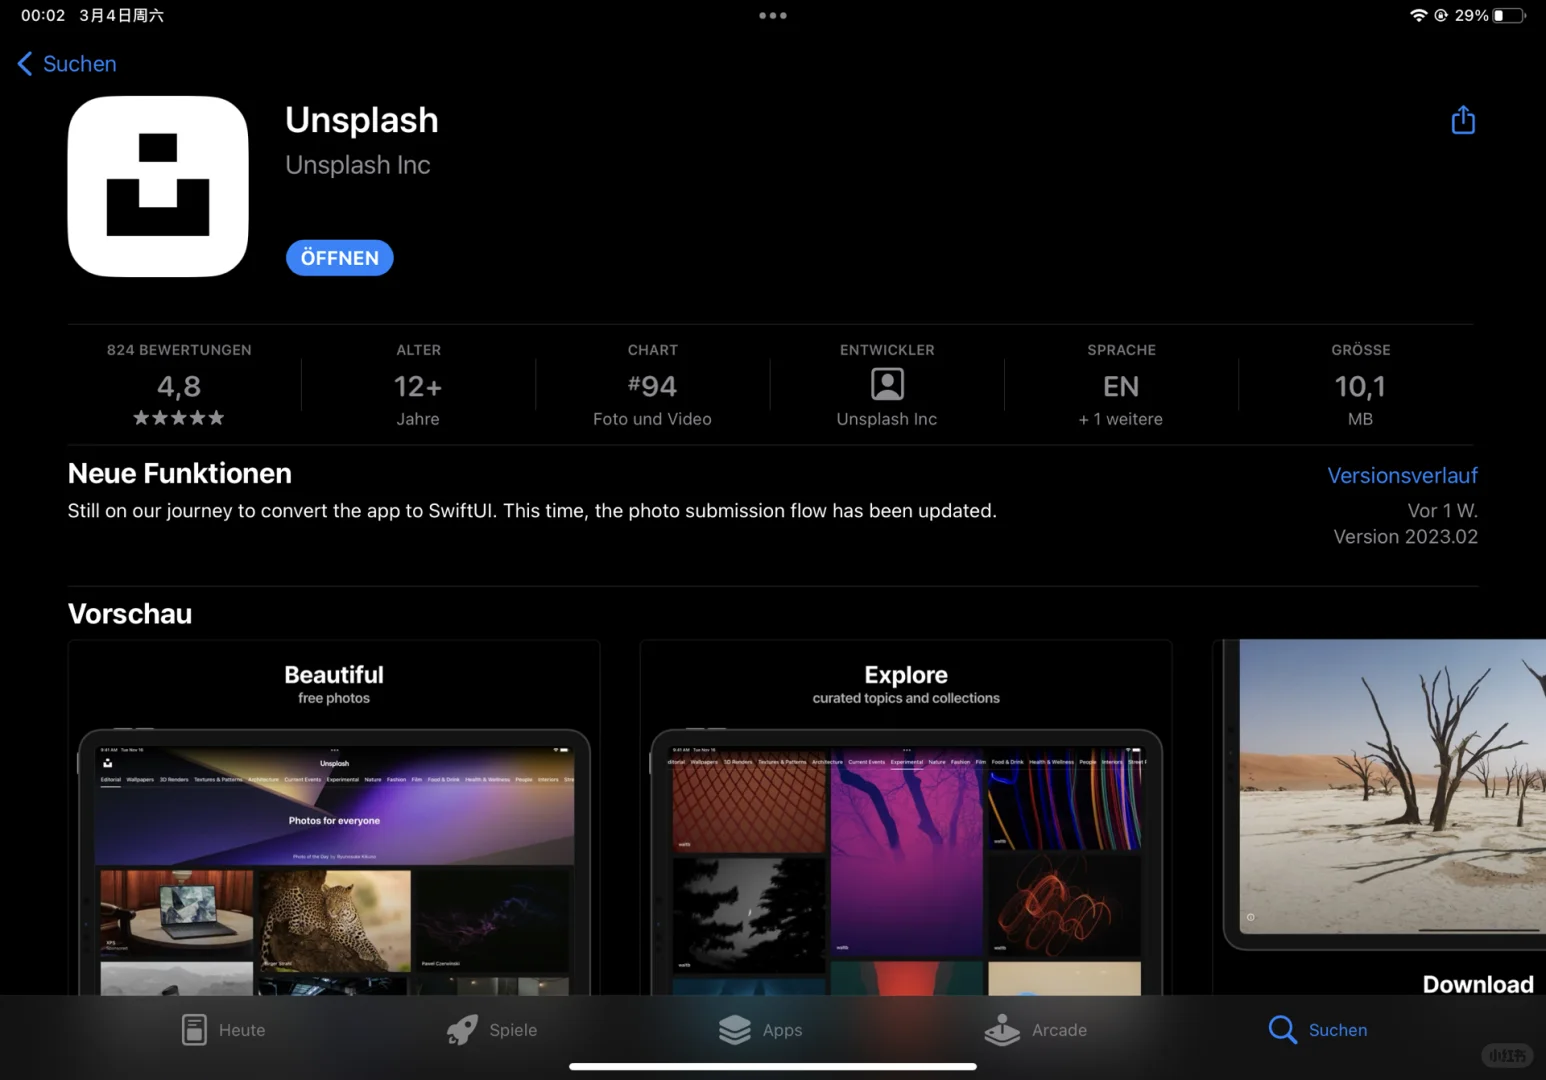Tap the 00:02 clock in the status bar
The height and width of the screenshot is (1080, 1546).
pos(43,15)
